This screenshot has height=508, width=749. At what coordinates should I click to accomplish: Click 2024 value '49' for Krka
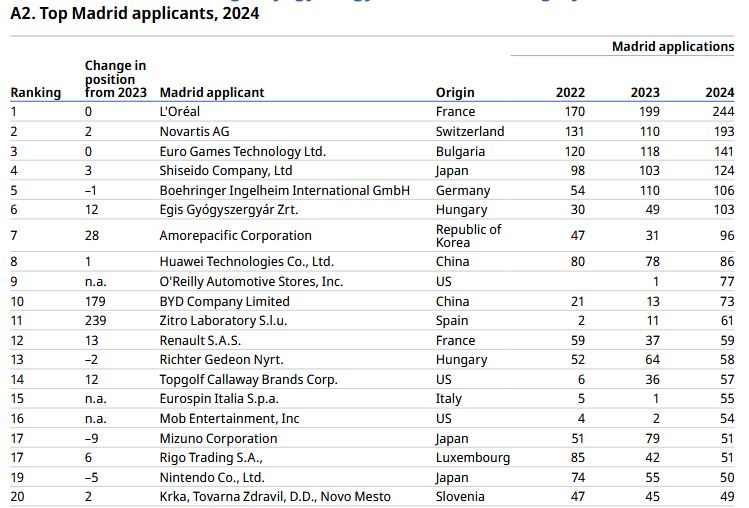(x=727, y=497)
